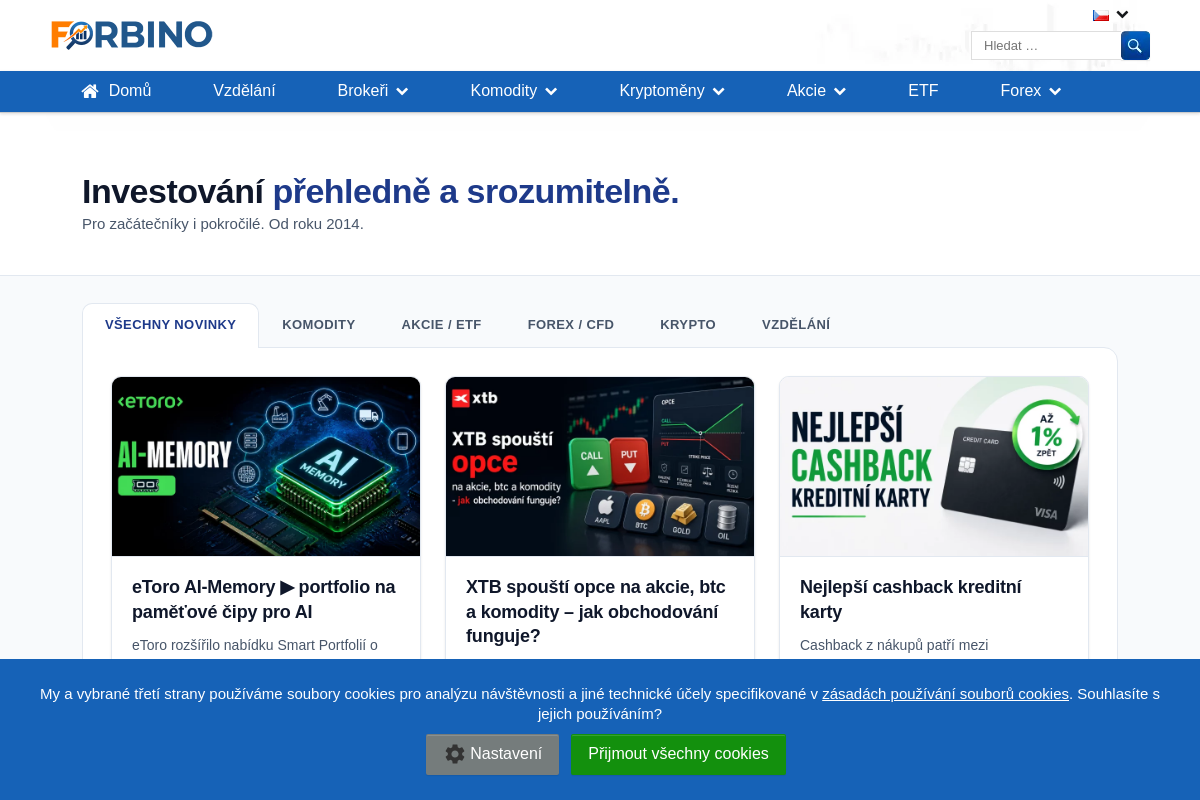
Task: Select the Všechny novinky tab
Action: click(170, 325)
